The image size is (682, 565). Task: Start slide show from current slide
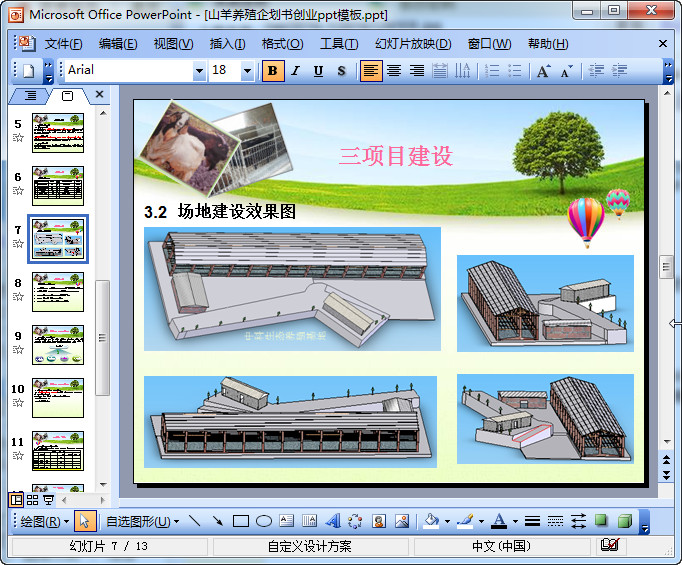pyautogui.click(x=48, y=500)
